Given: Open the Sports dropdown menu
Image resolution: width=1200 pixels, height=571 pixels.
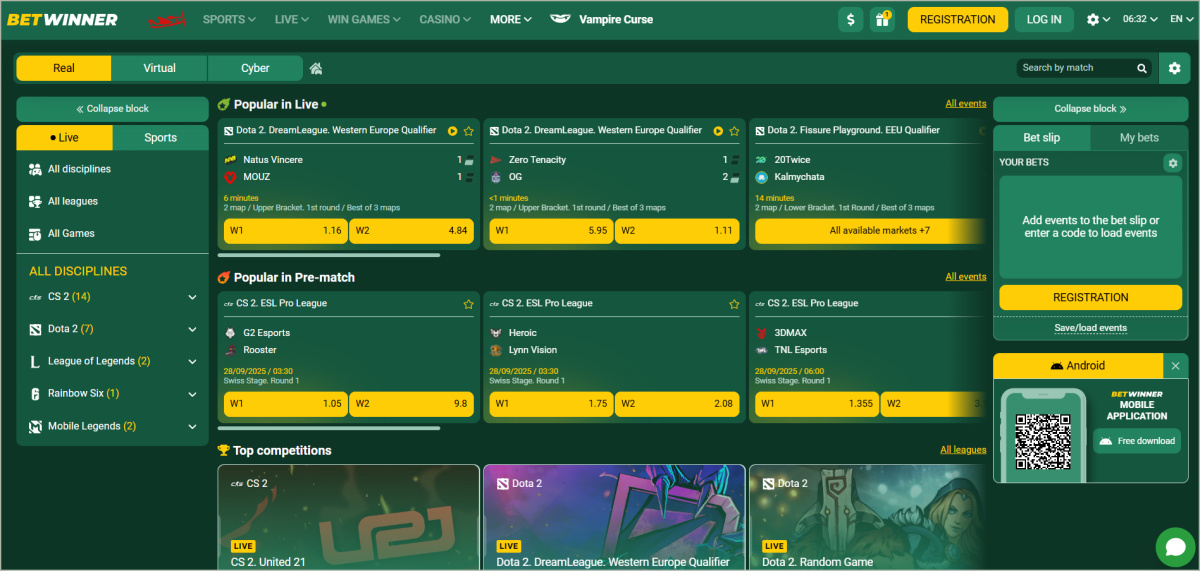Looking at the screenshot, I should [x=229, y=19].
